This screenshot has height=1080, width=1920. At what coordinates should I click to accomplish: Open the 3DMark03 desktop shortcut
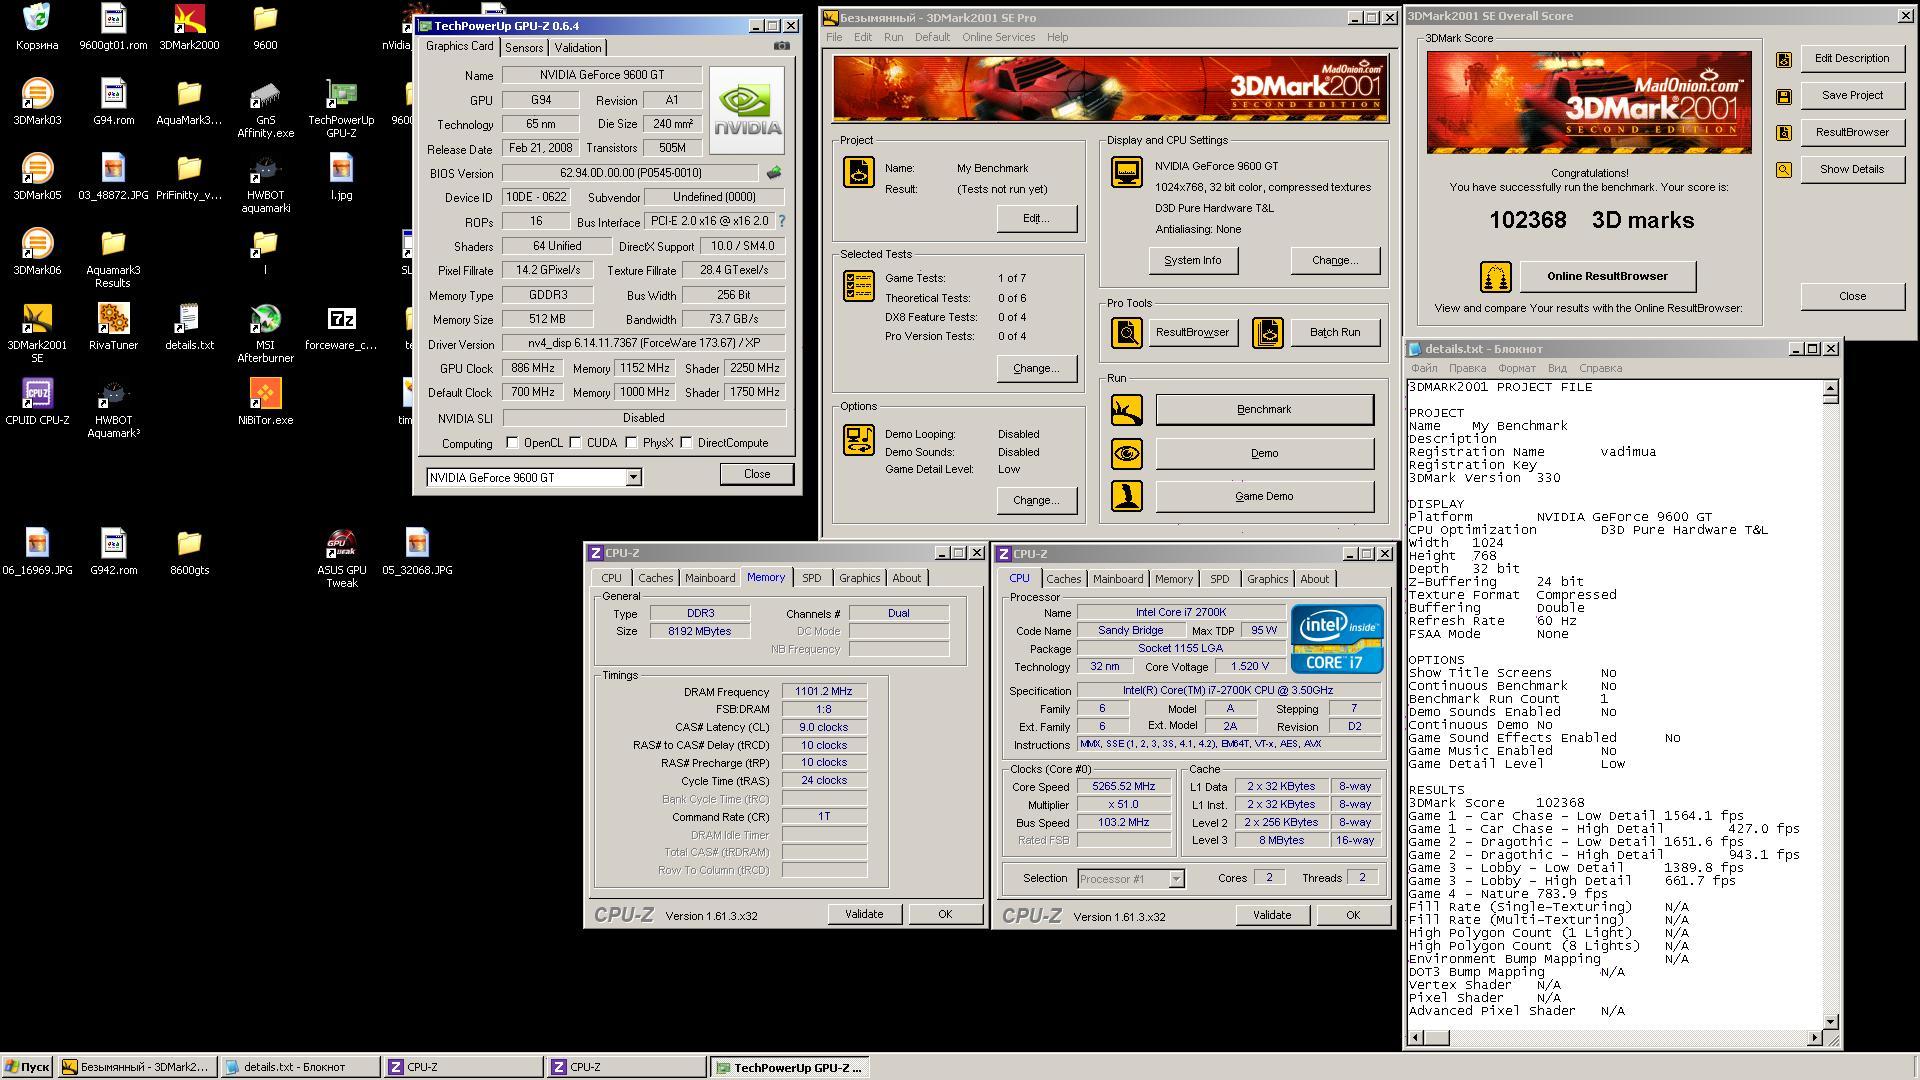(x=37, y=101)
